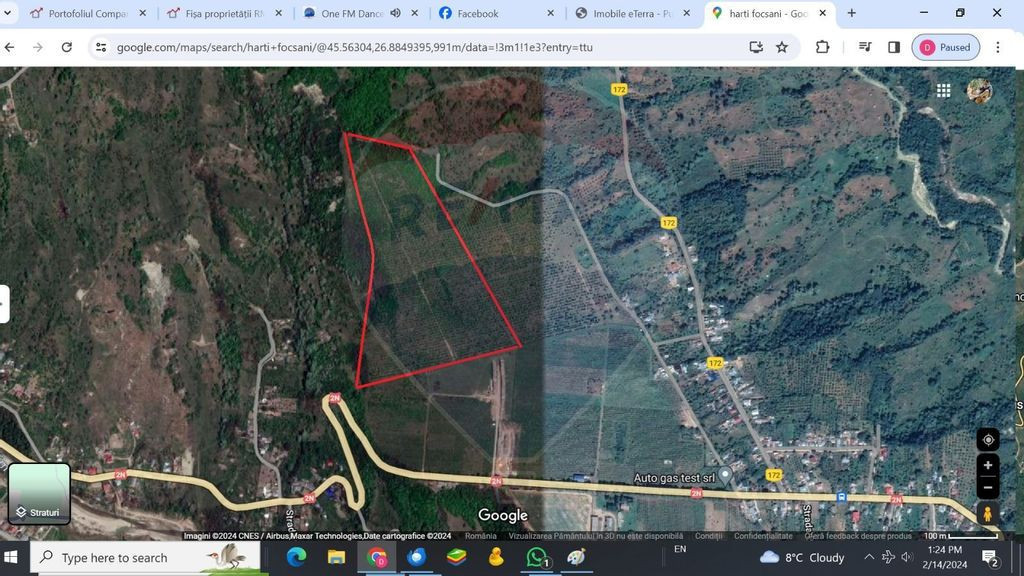This screenshot has height=576, width=1024.
Task: Zoom out of the map
Action: coord(987,488)
